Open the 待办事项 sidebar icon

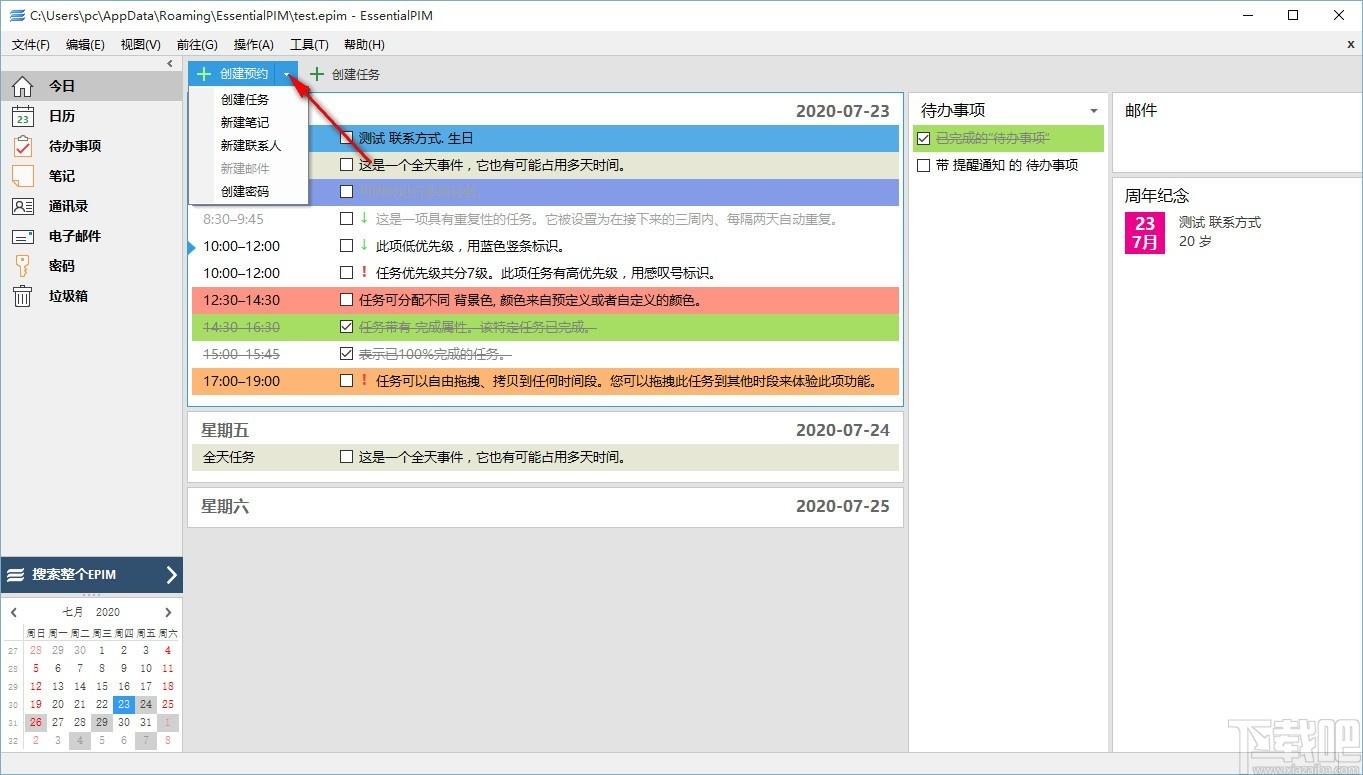(x=22, y=146)
